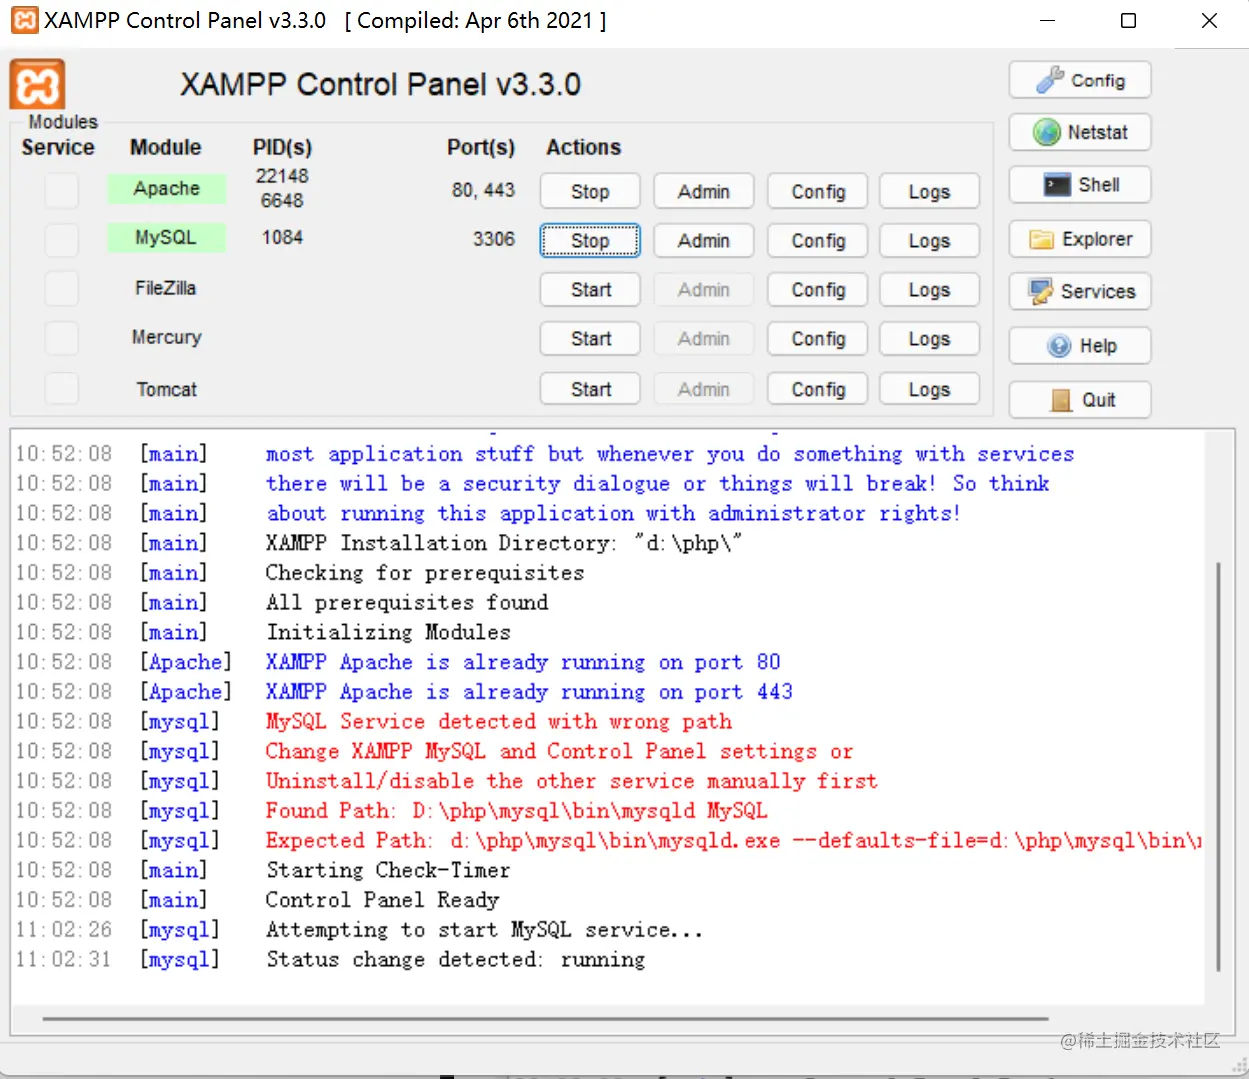1249x1079 pixels.
Task: Click the log pane vertical scrollbar
Action: pos(1218,767)
